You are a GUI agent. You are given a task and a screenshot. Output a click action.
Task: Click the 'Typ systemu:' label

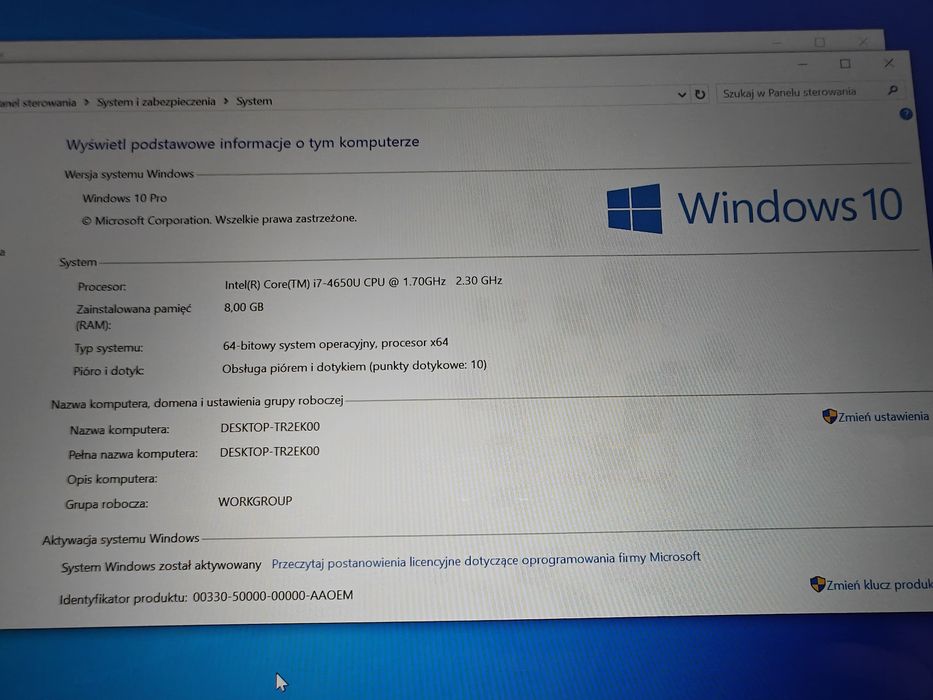point(108,348)
